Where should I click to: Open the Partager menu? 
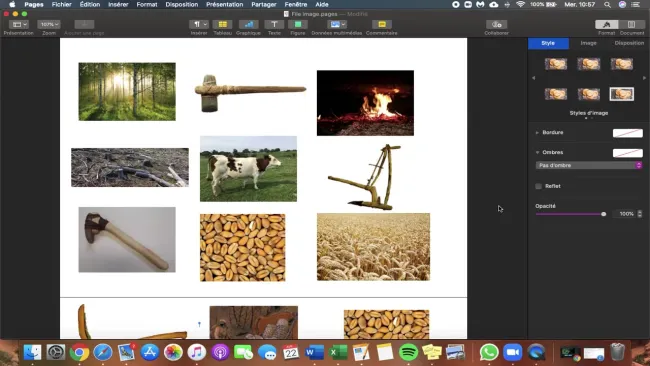264,5
